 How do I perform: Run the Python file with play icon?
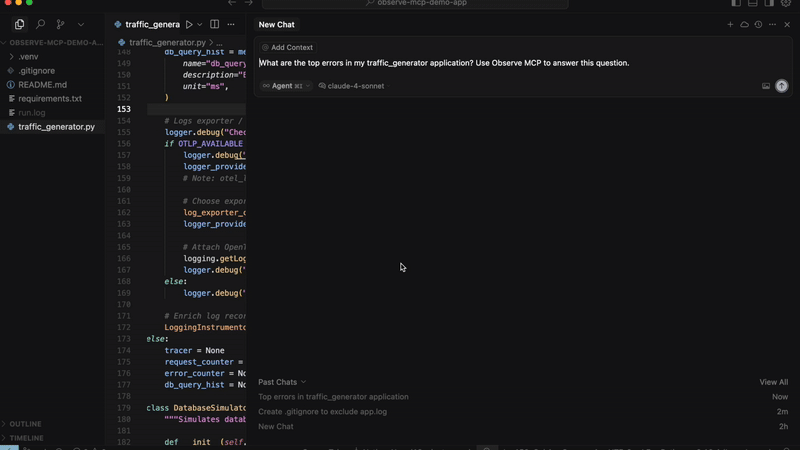[189, 24]
